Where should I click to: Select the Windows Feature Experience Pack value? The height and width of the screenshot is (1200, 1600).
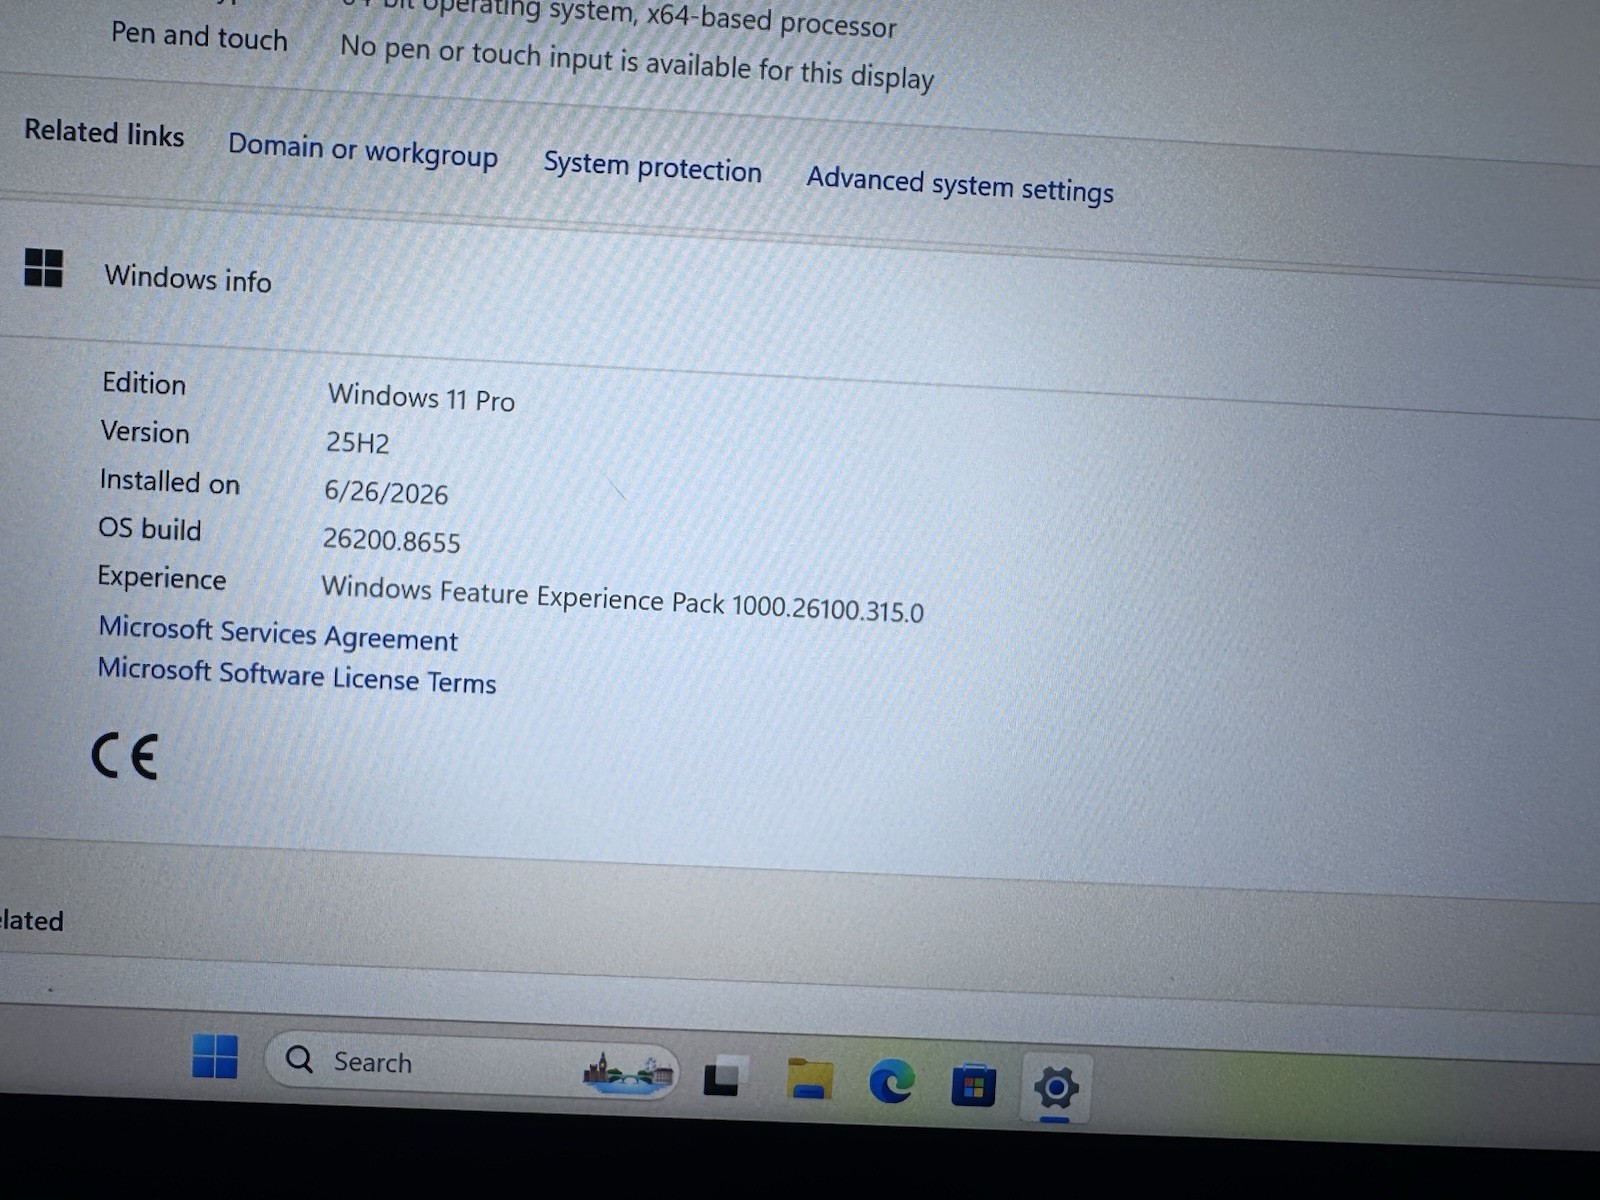[x=622, y=598]
